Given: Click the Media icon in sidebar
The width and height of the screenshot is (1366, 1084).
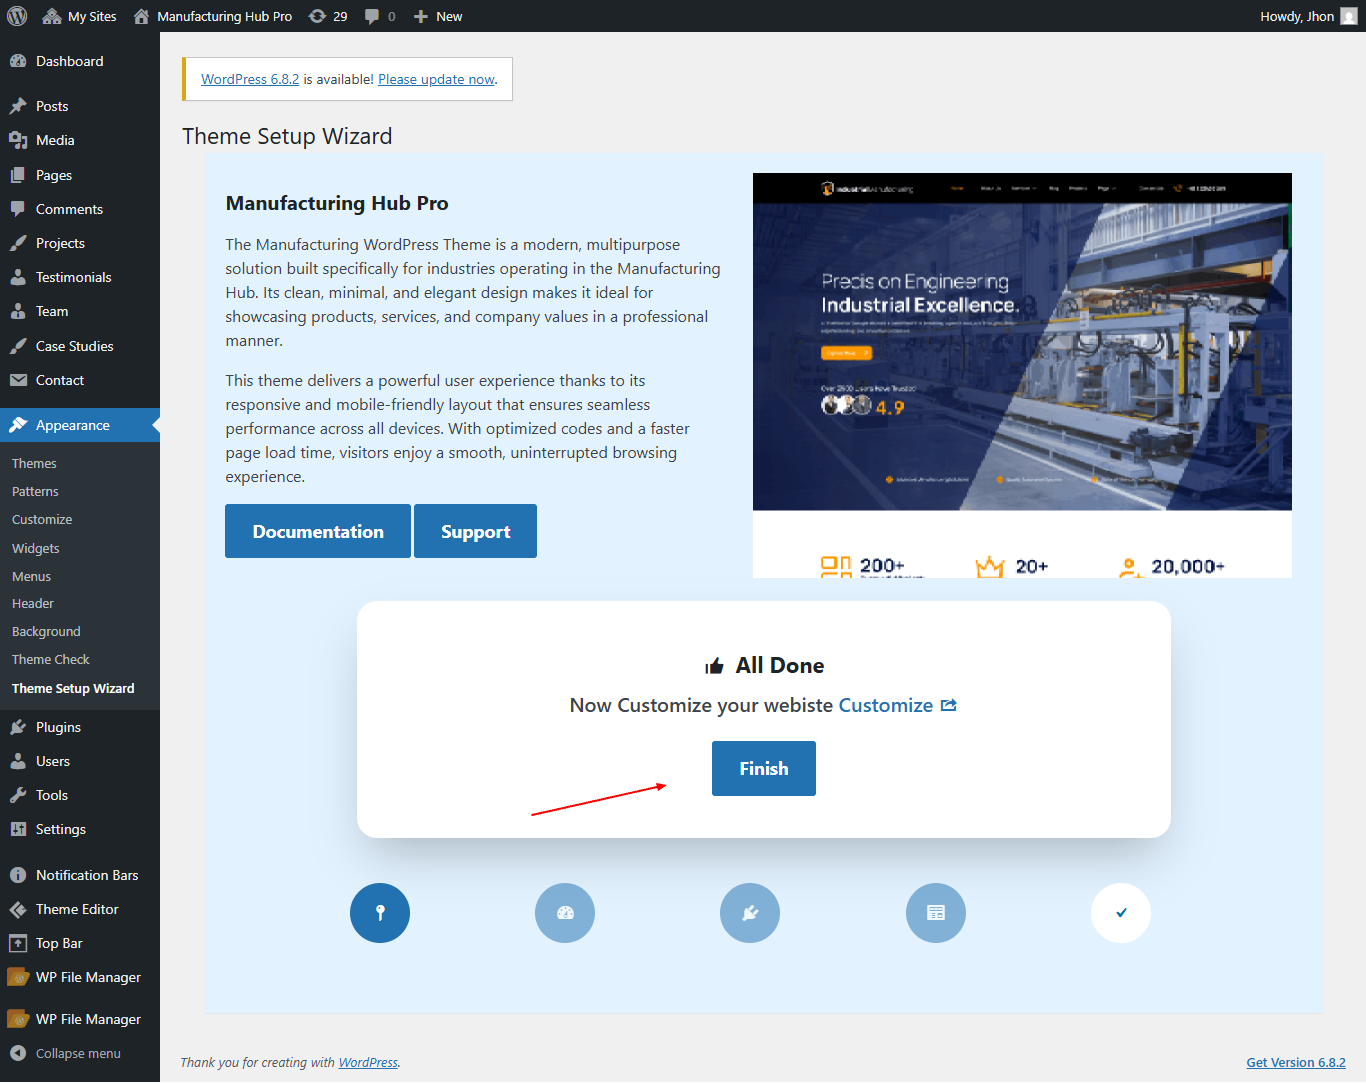Looking at the screenshot, I should 18,140.
